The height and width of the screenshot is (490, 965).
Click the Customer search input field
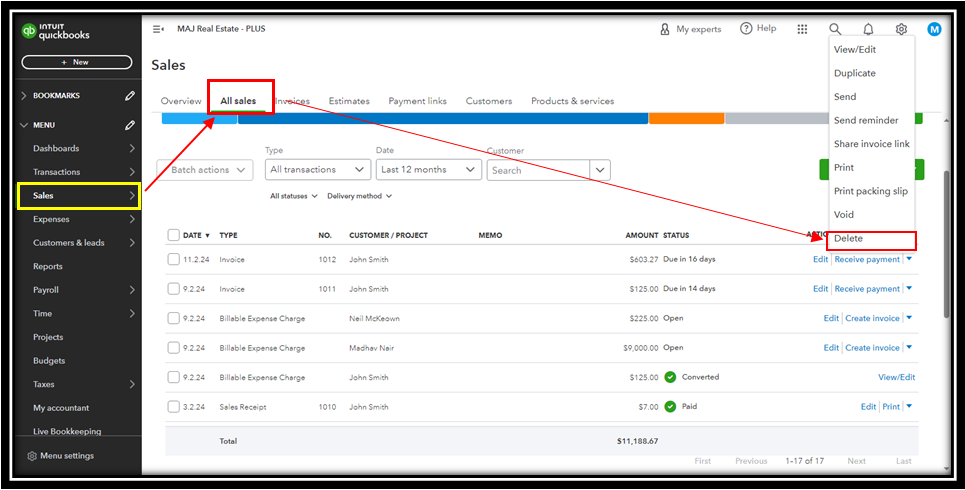tap(538, 171)
